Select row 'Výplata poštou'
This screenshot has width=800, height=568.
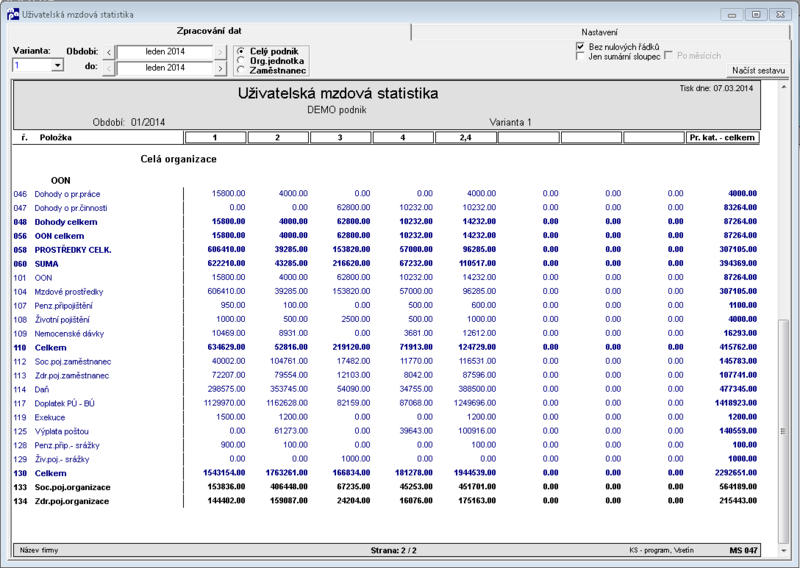(x=385, y=431)
